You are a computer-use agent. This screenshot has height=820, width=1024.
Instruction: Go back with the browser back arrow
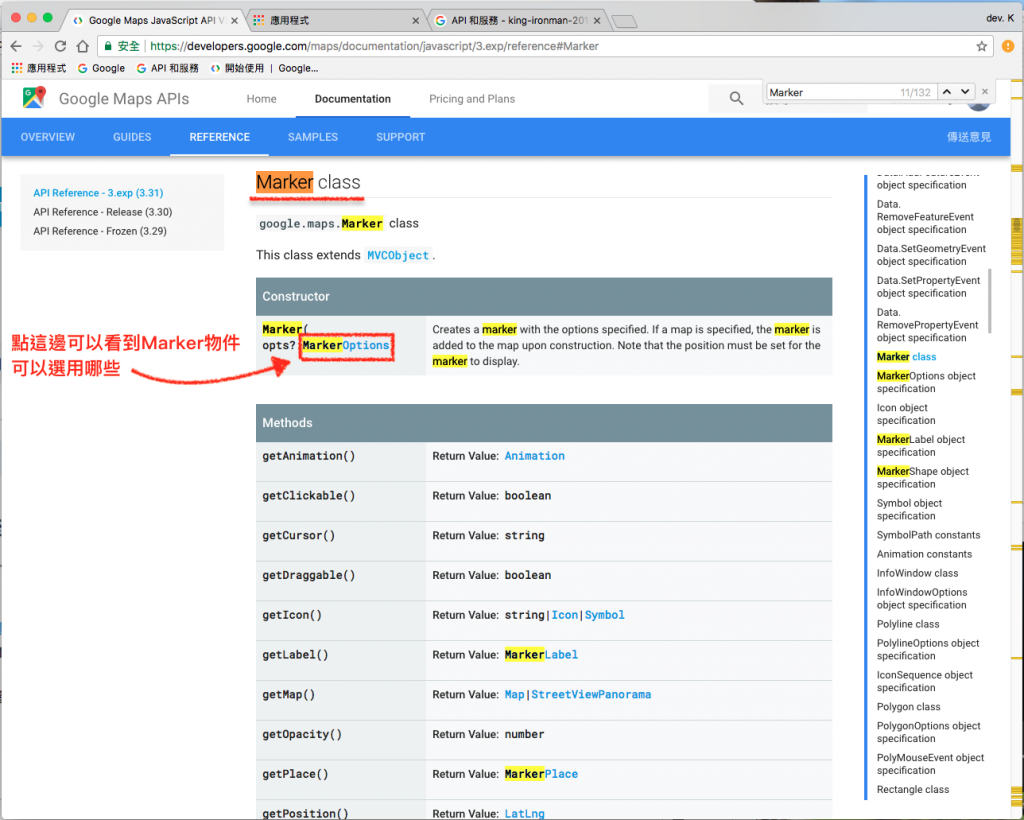16,46
